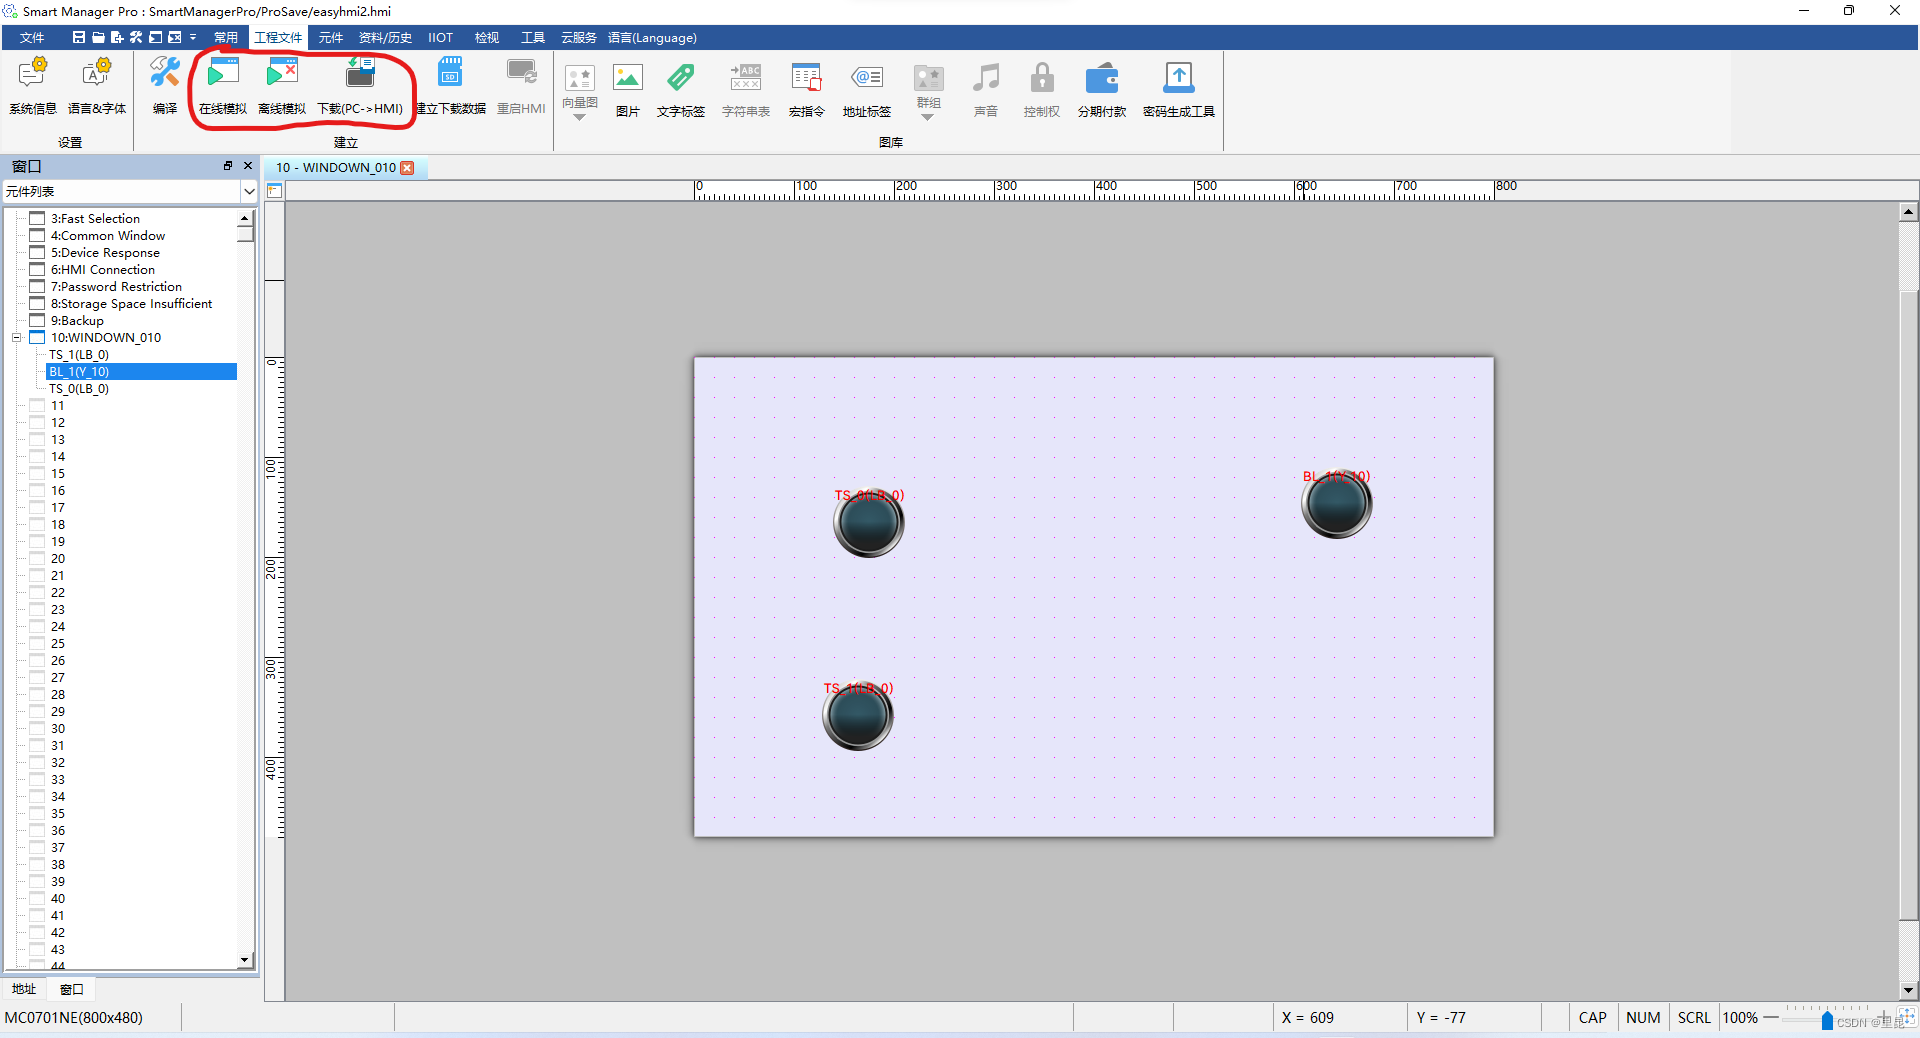Click canvas vertical scrollbar down arrow

pos(1908,991)
